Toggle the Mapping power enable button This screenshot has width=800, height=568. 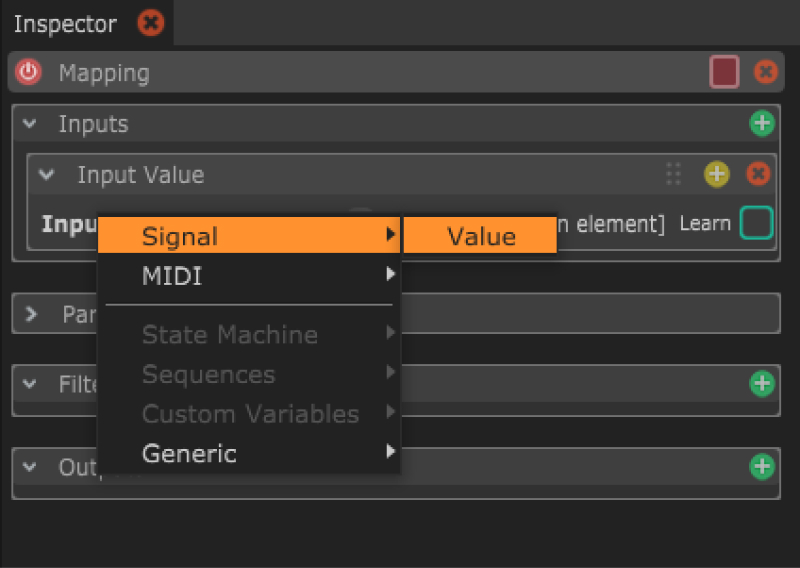click(x=28, y=73)
